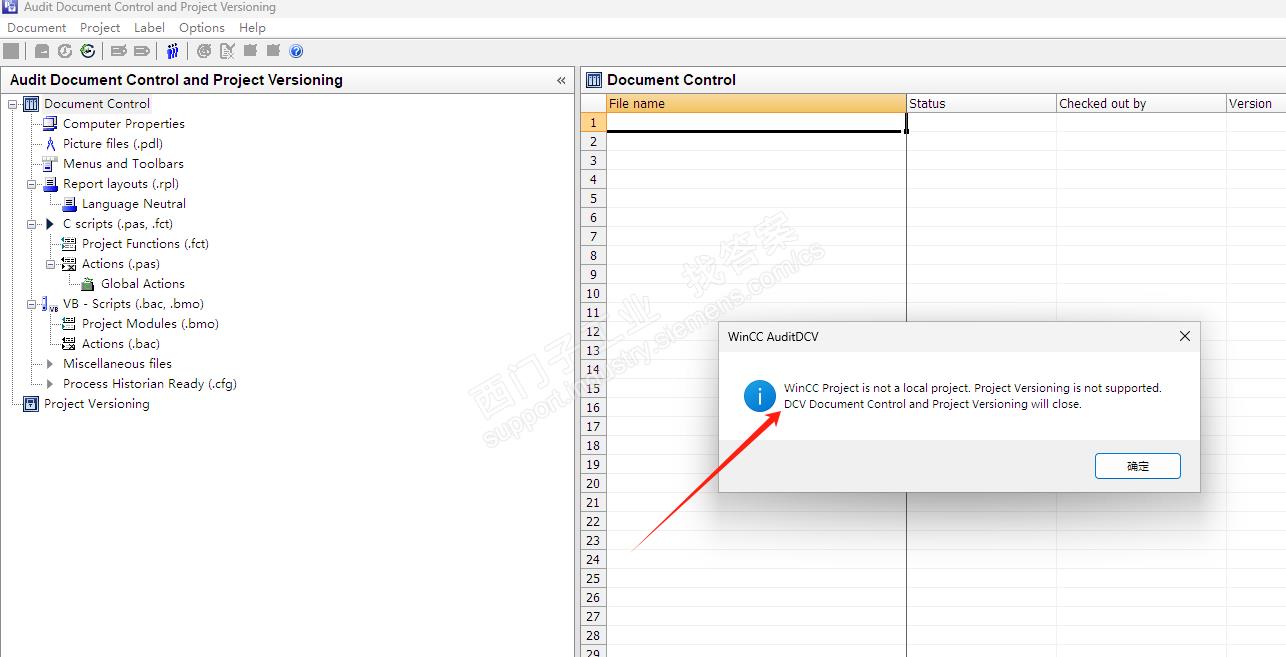Click the gray puzzle-piece icon beside Help

pos(273,51)
